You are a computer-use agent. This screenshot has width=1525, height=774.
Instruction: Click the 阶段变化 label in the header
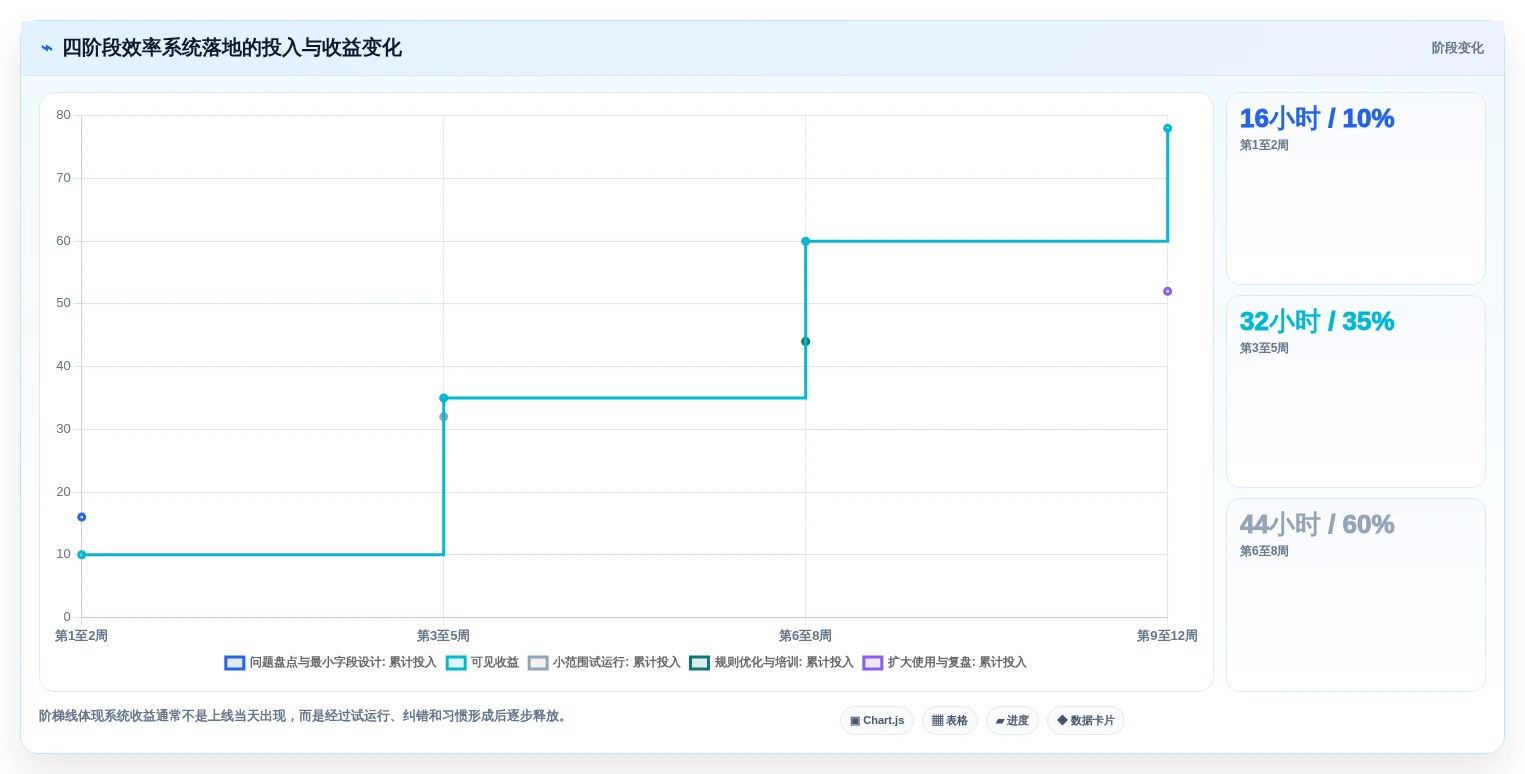pos(1457,48)
